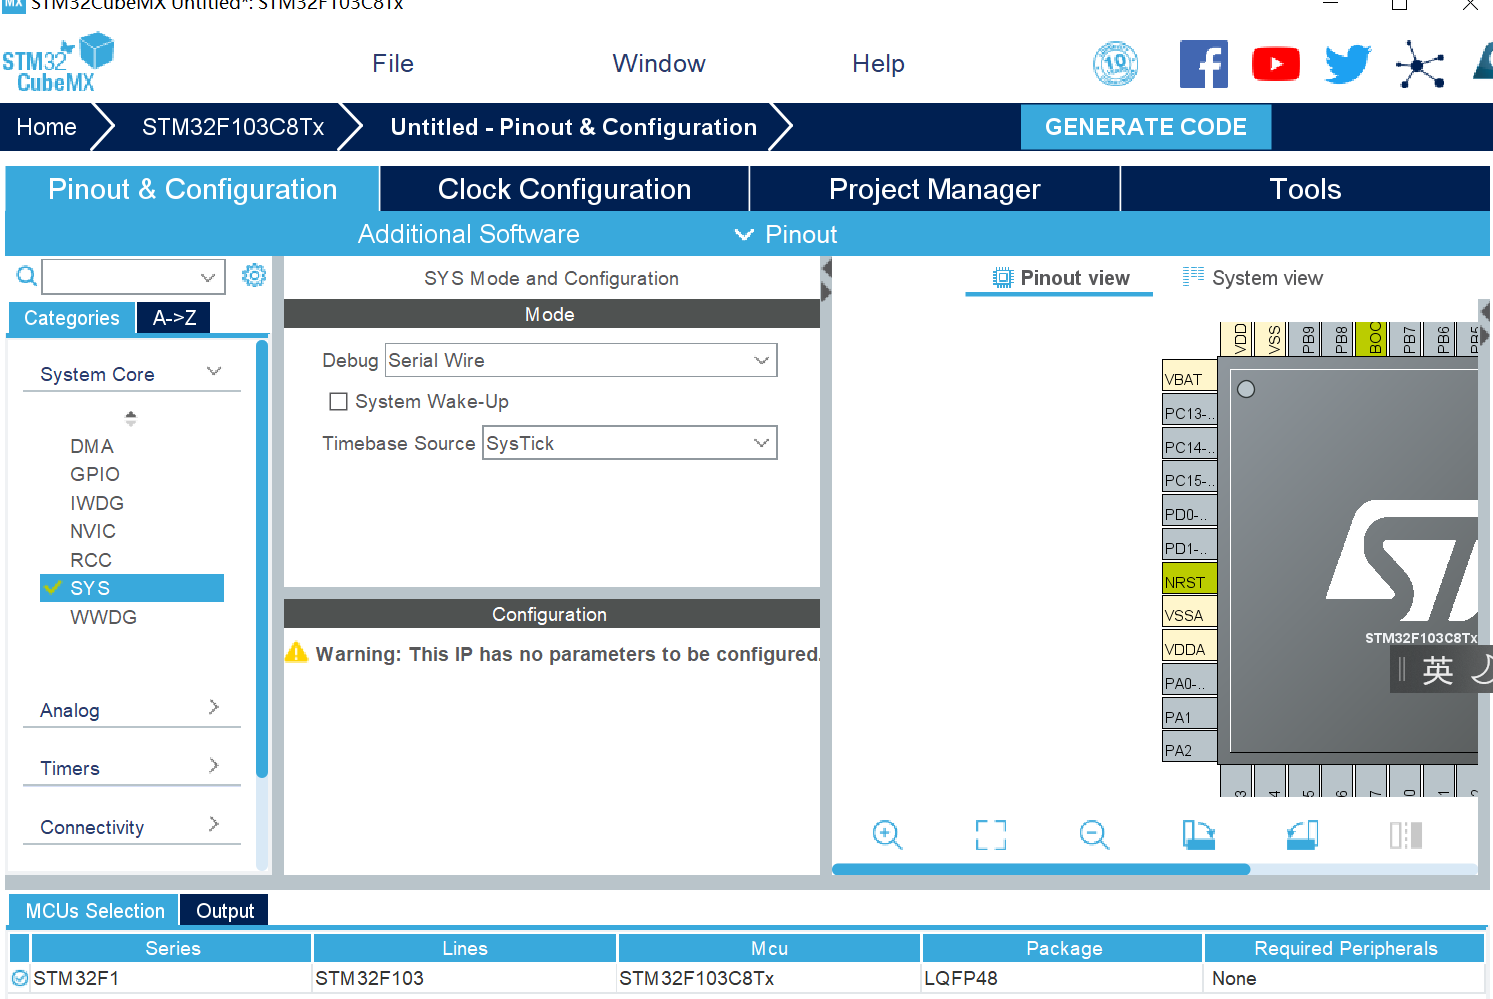The height and width of the screenshot is (999, 1493).
Task: Select DMA in System Core
Action: (92, 446)
